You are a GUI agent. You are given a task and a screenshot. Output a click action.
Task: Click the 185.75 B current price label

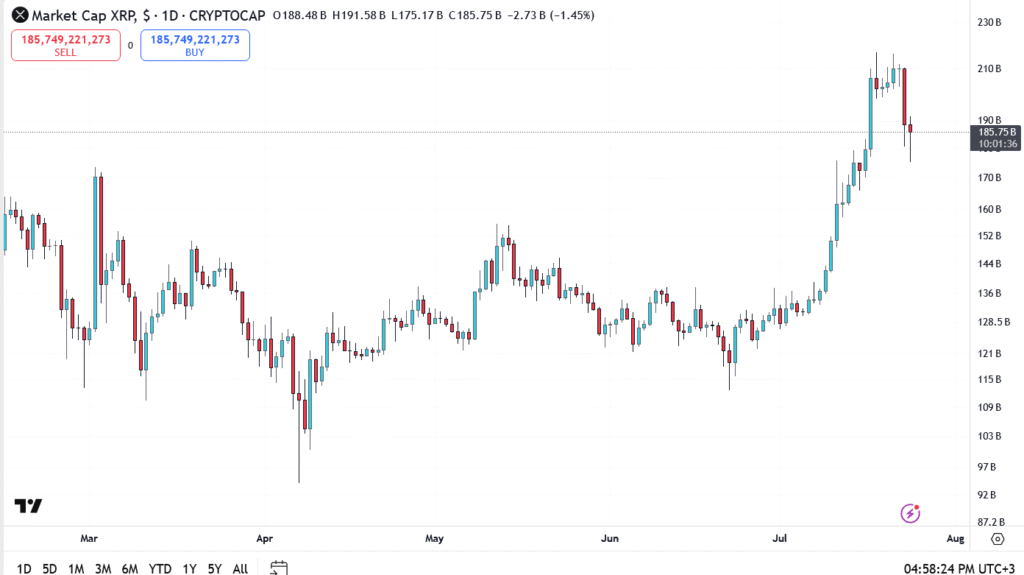point(997,132)
